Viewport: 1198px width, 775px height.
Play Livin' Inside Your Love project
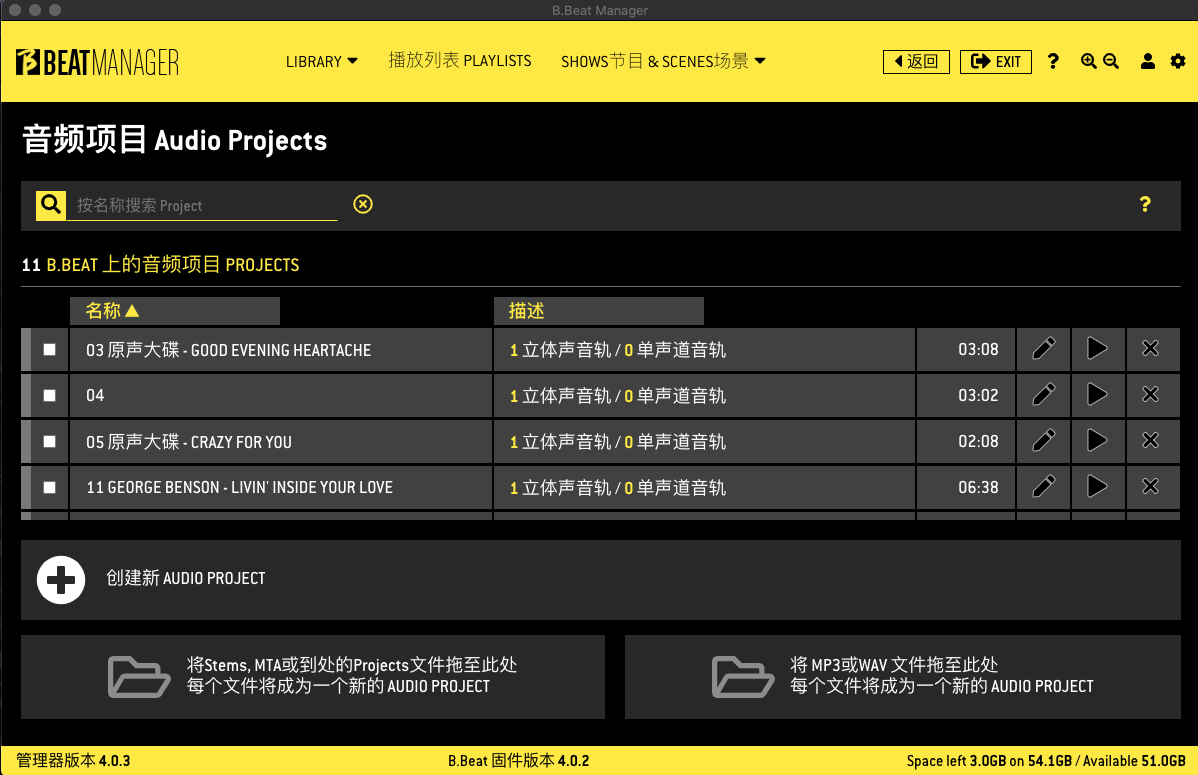[1097, 487]
